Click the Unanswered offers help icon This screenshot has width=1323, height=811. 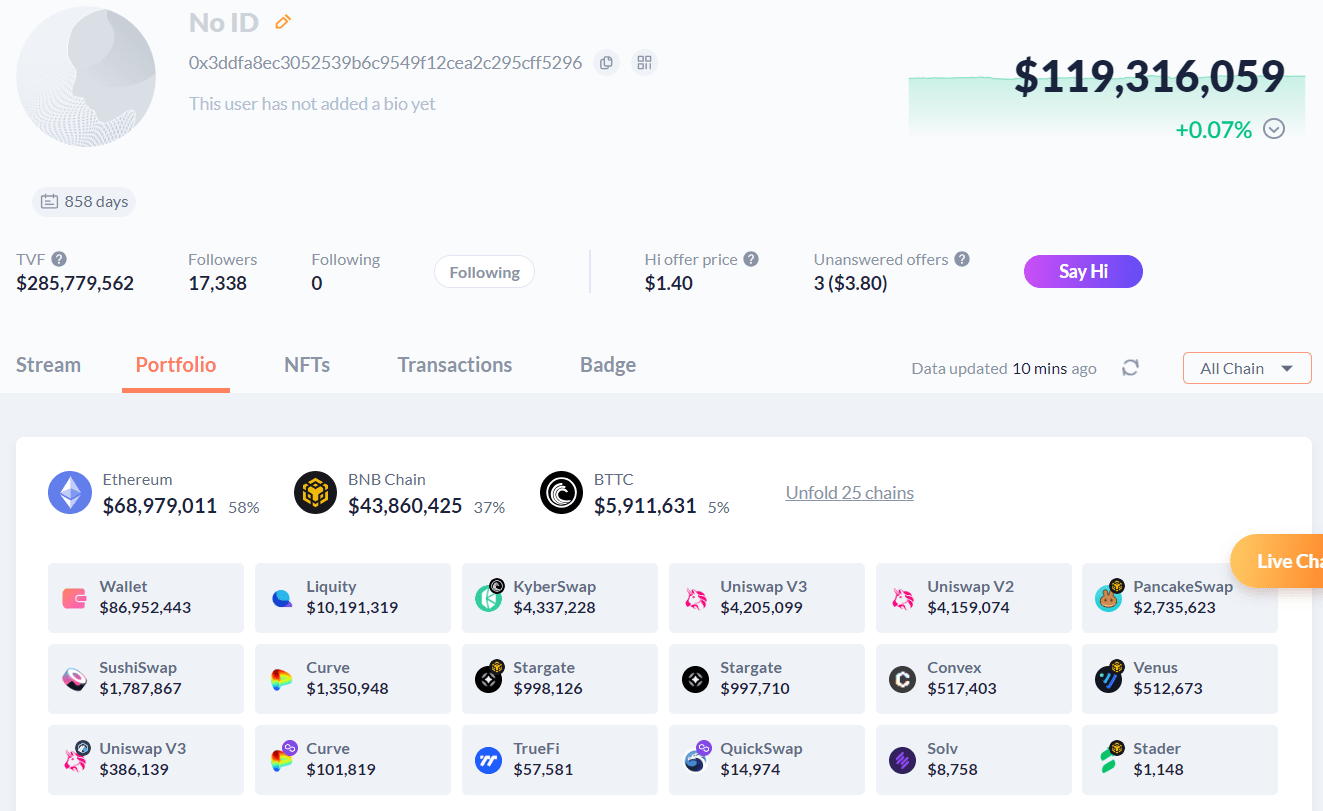pyautogui.click(x=962, y=259)
